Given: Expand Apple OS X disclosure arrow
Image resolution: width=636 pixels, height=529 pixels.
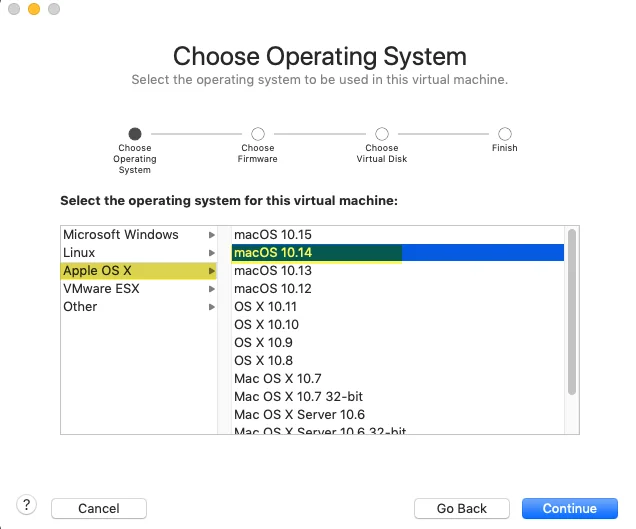Looking at the screenshot, I should tap(211, 271).
